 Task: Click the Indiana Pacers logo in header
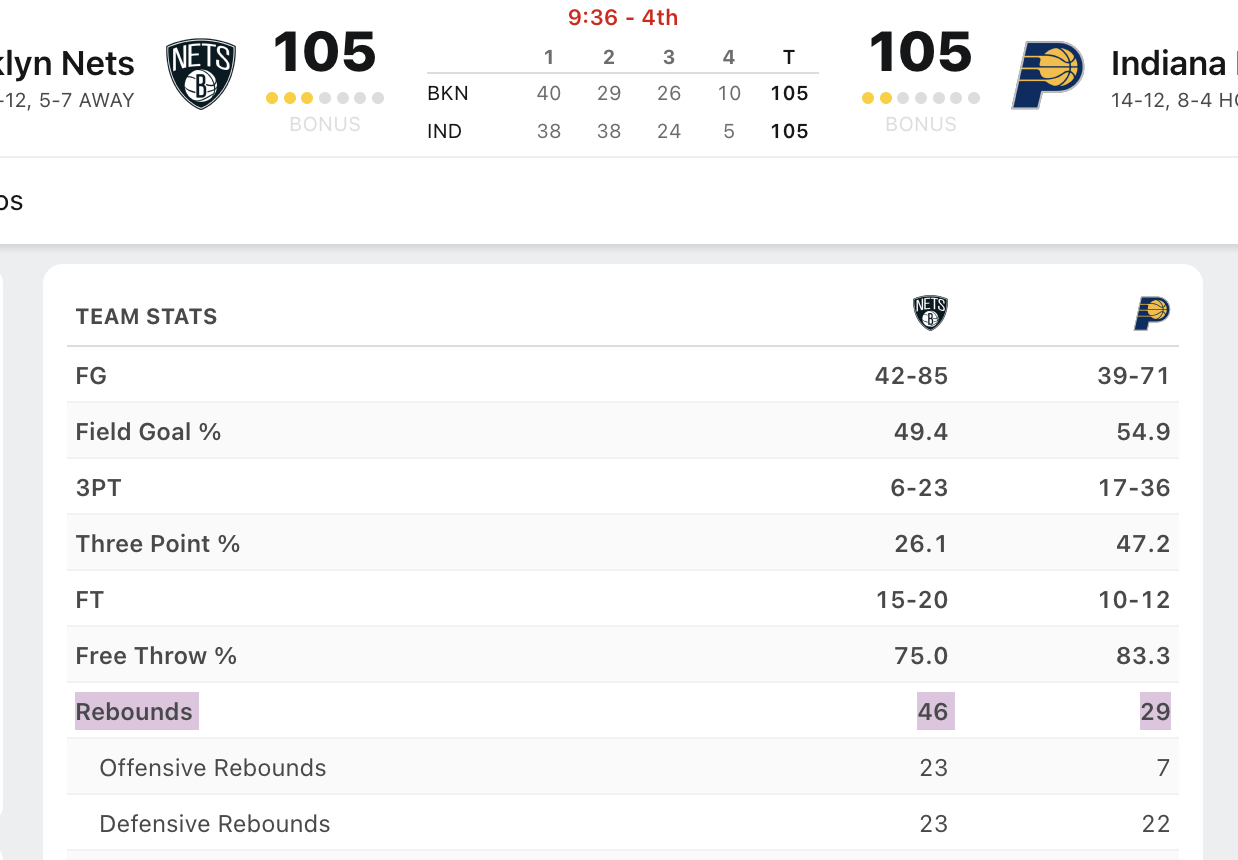click(1047, 75)
